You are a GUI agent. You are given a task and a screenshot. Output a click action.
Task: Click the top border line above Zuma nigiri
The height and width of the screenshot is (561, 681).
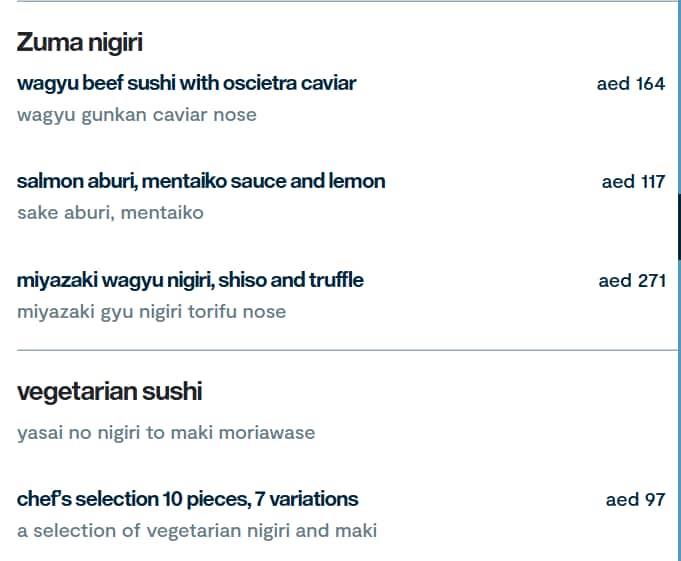340,2
